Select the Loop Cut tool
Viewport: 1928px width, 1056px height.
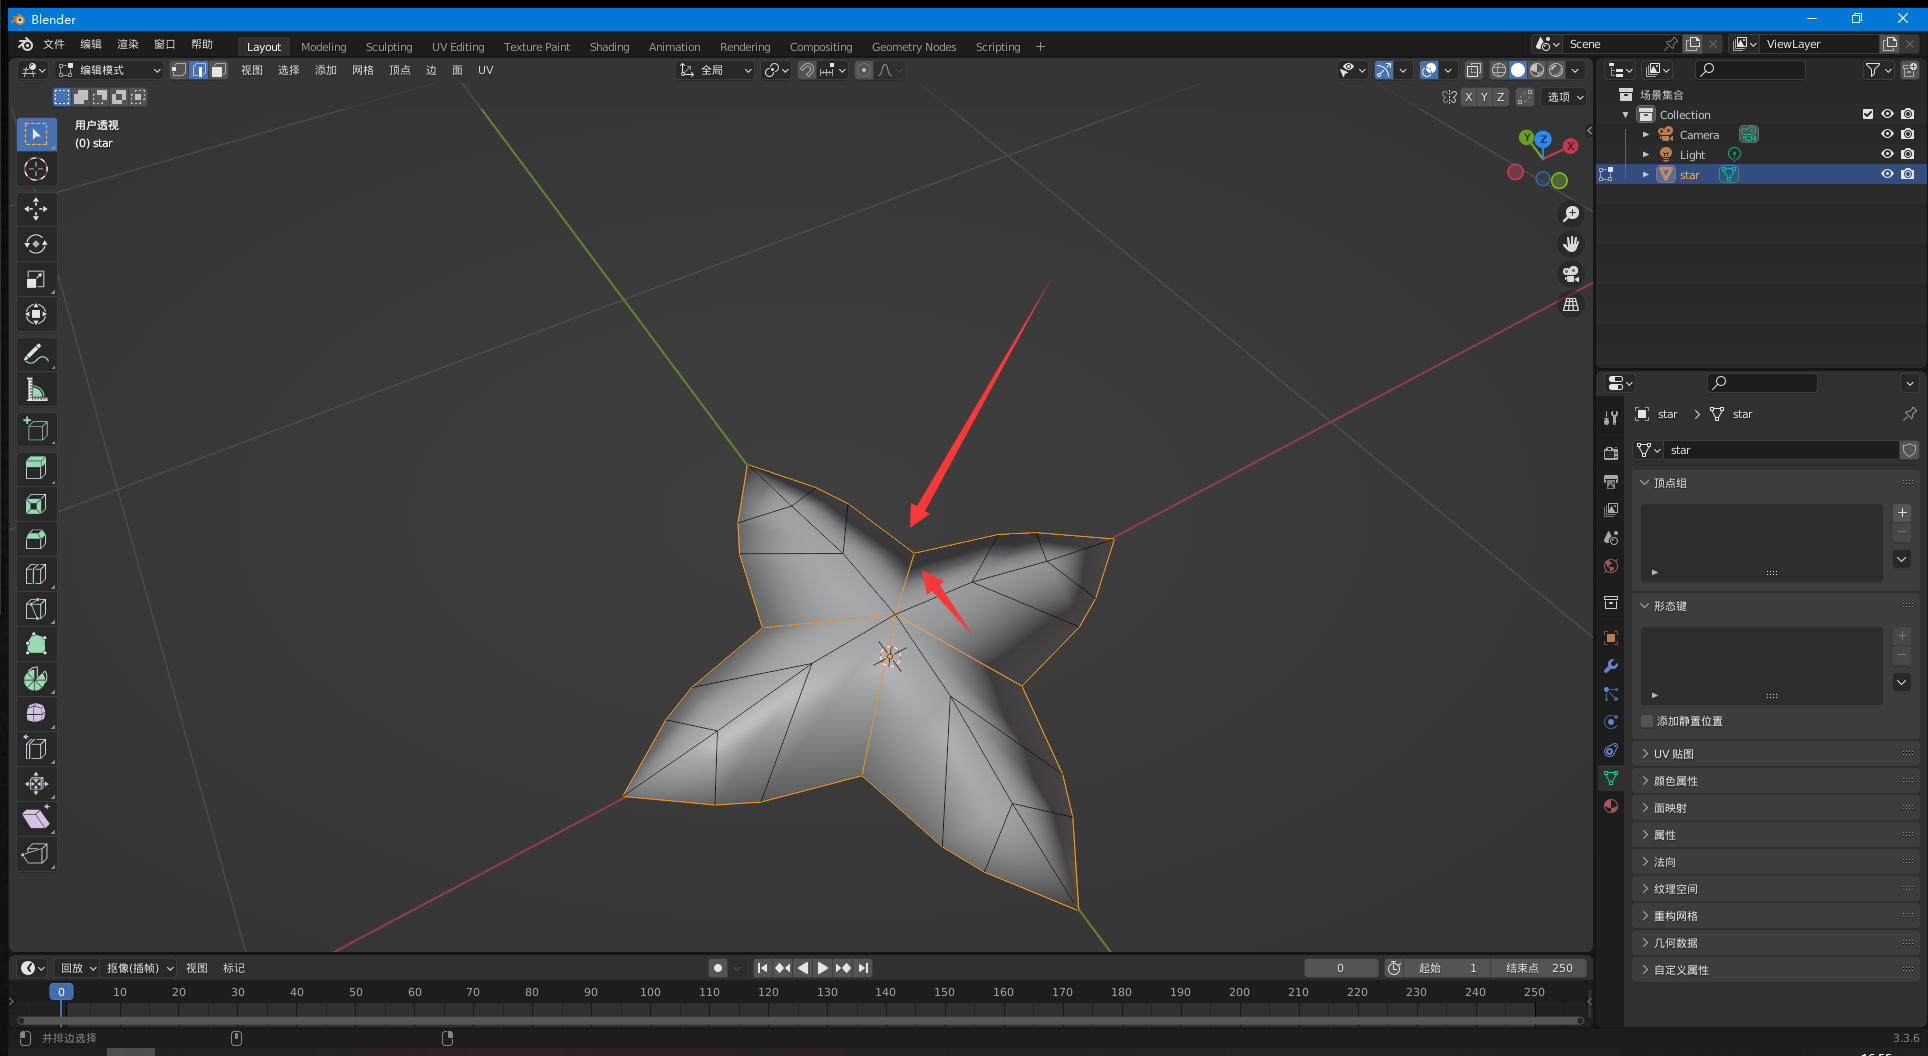(36, 574)
